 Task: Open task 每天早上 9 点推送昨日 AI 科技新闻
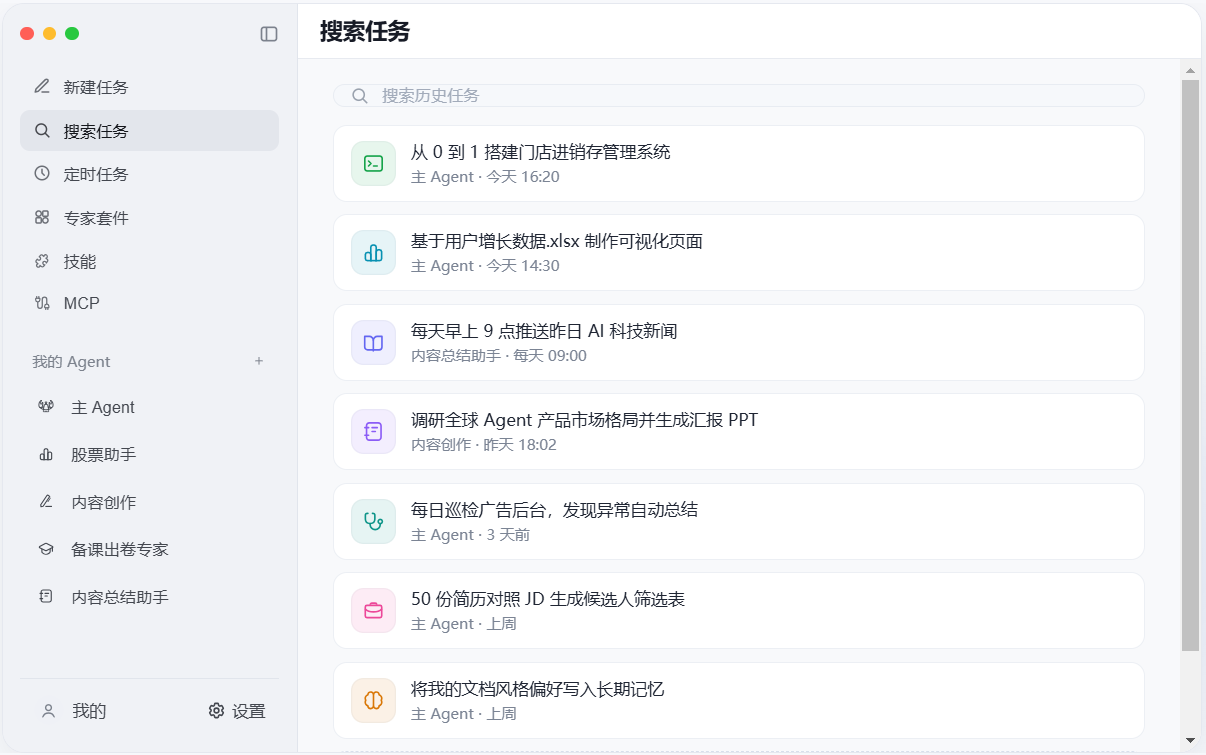point(739,343)
